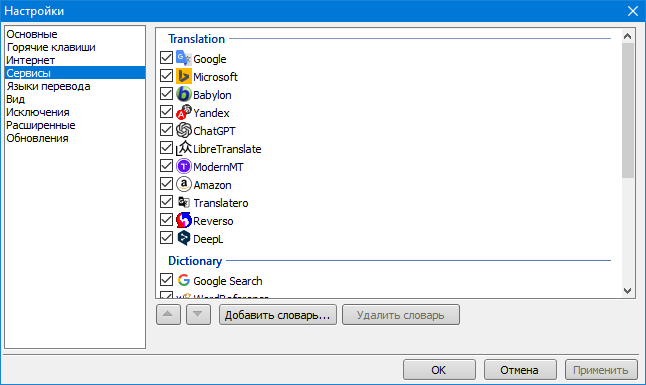646x385 pixels.
Task: Uncheck the DeepL checkbox
Action: point(166,238)
